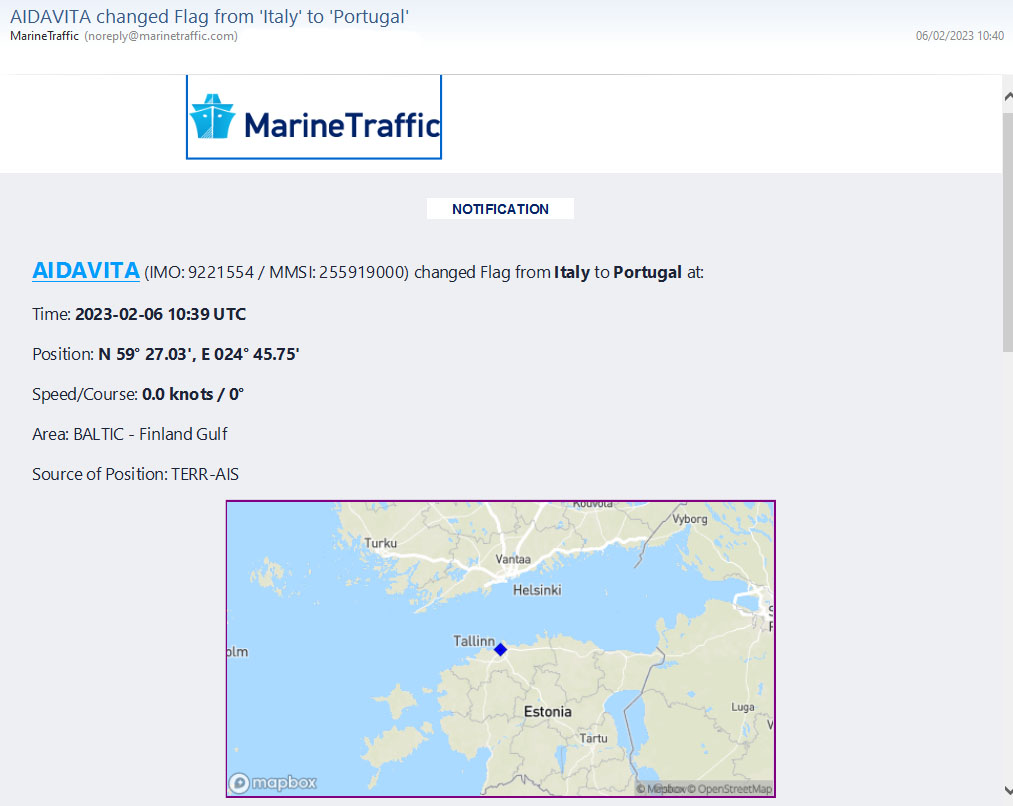Screen dimensions: 1013x806
Task: Click the 2023-02-06 10:39 UTC time value
Action: point(160,314)
